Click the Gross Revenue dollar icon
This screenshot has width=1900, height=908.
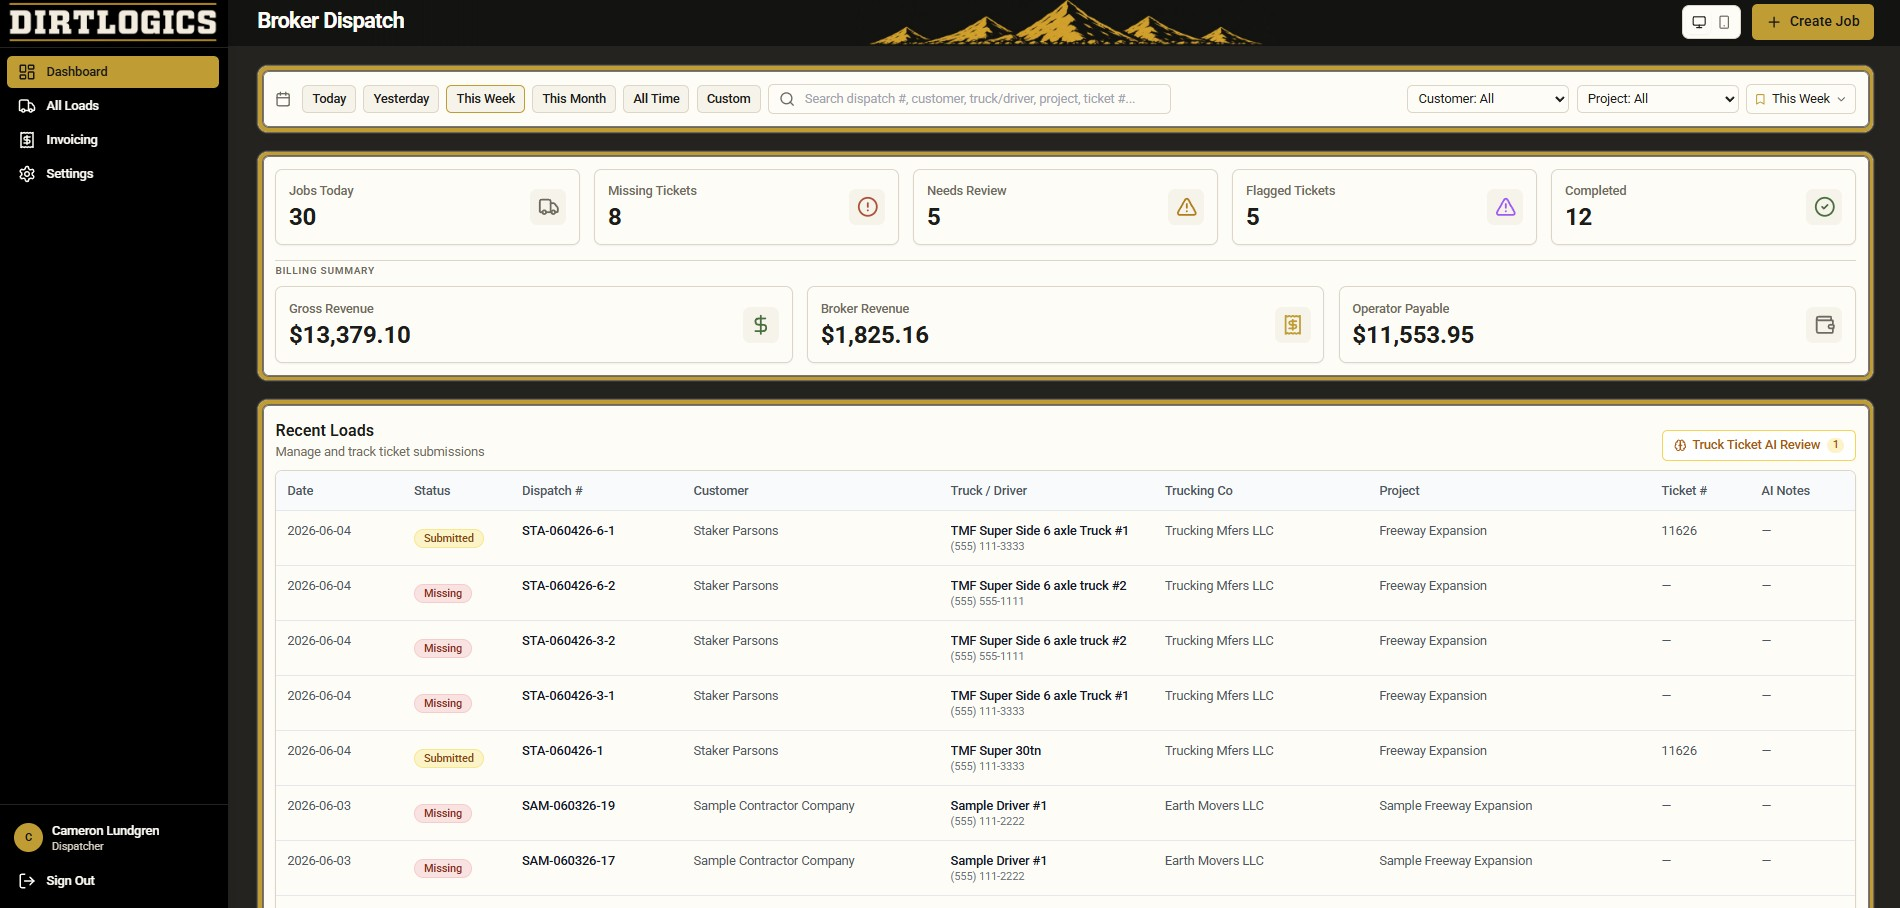(x=760, y=325)
